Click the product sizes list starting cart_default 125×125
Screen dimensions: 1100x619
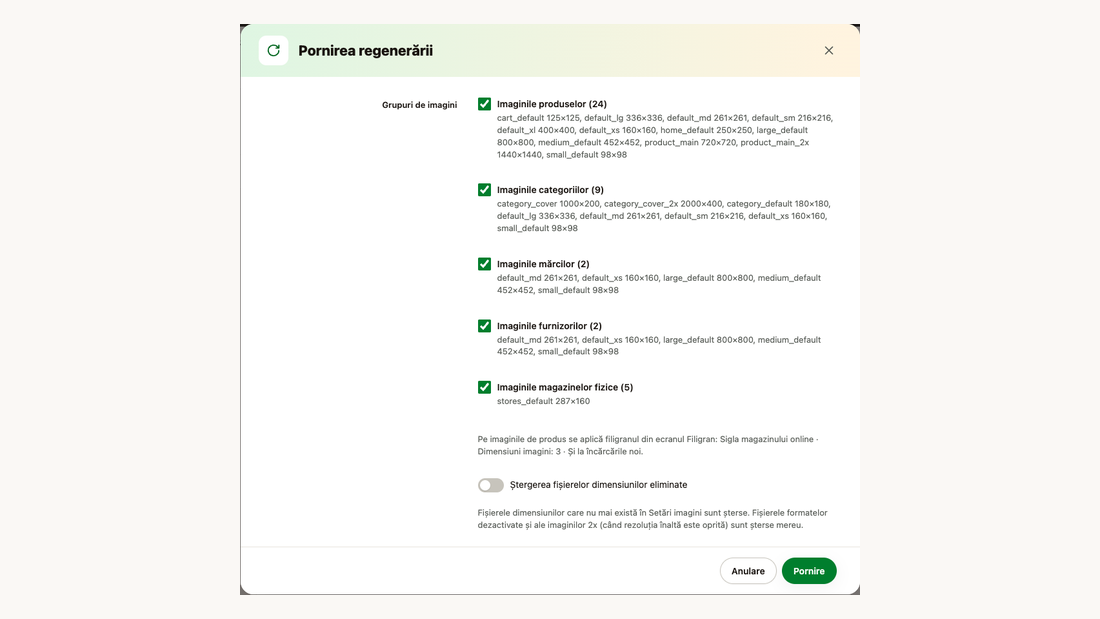(665, 136)
